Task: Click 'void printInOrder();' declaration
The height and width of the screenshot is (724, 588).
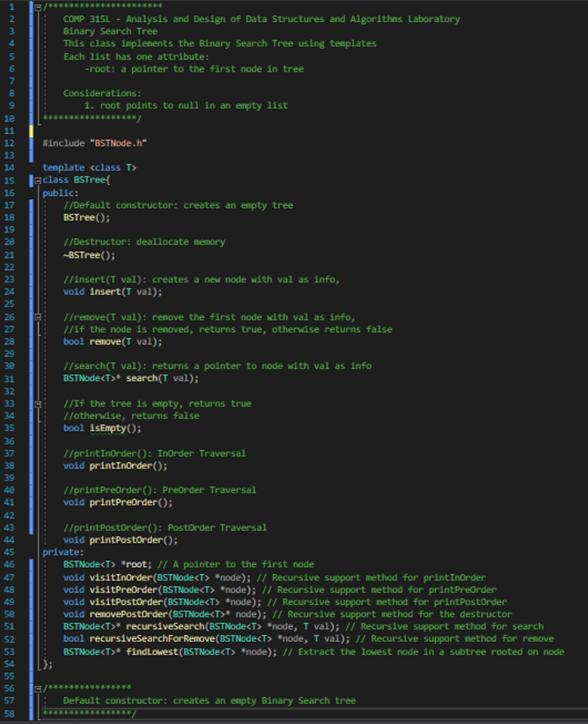Action: [115, 465]
